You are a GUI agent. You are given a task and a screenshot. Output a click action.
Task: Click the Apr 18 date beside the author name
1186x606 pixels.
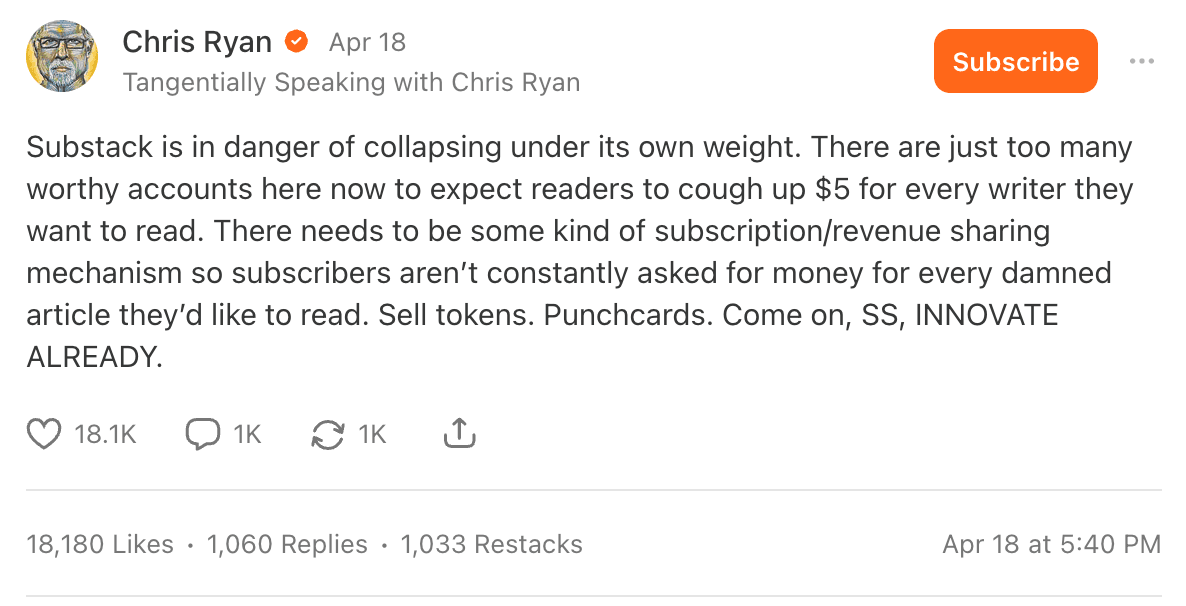pos(367,42)
